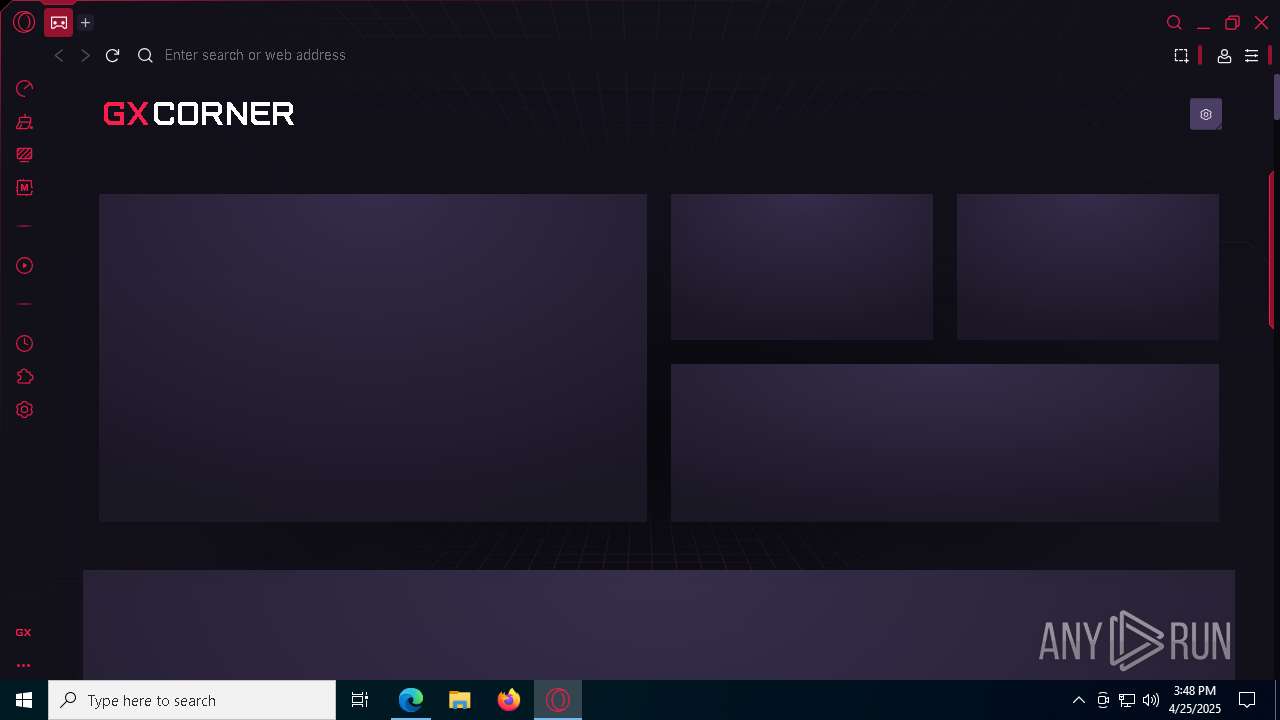Screen dimensions: 1280x720
Task: Open the wide card below the two upper cards
Action: click(x=945, y=443)
